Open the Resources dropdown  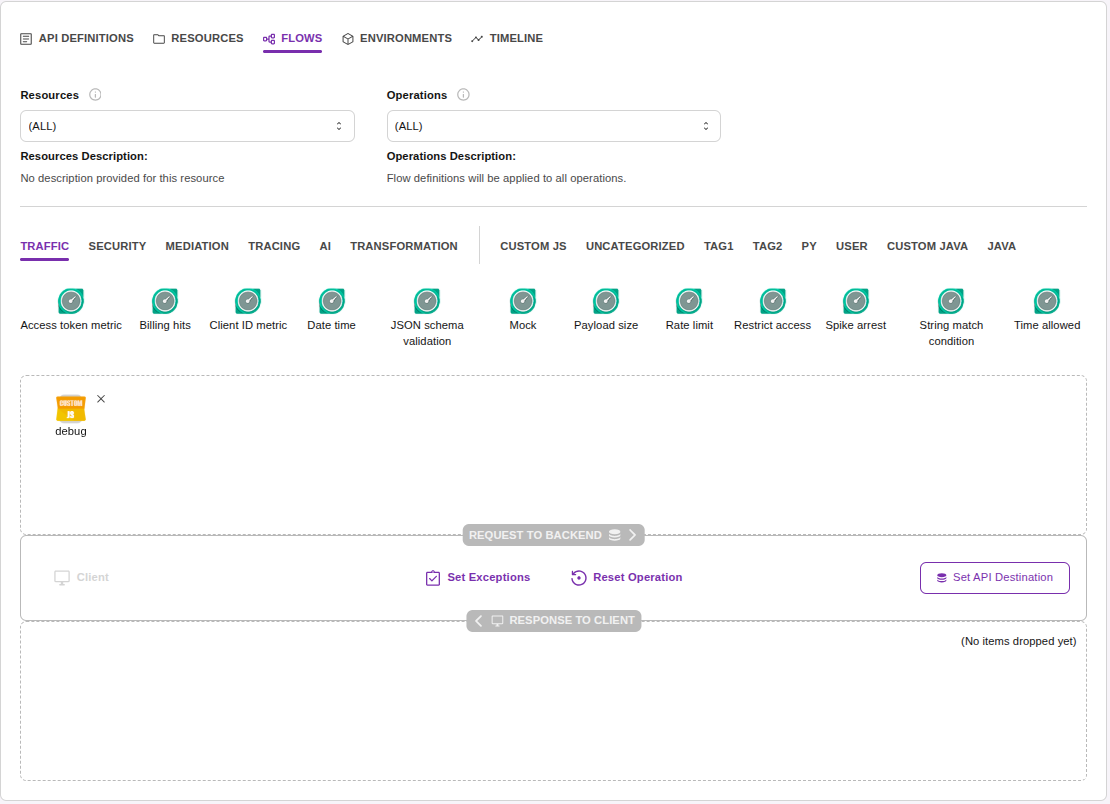[187, 126]
